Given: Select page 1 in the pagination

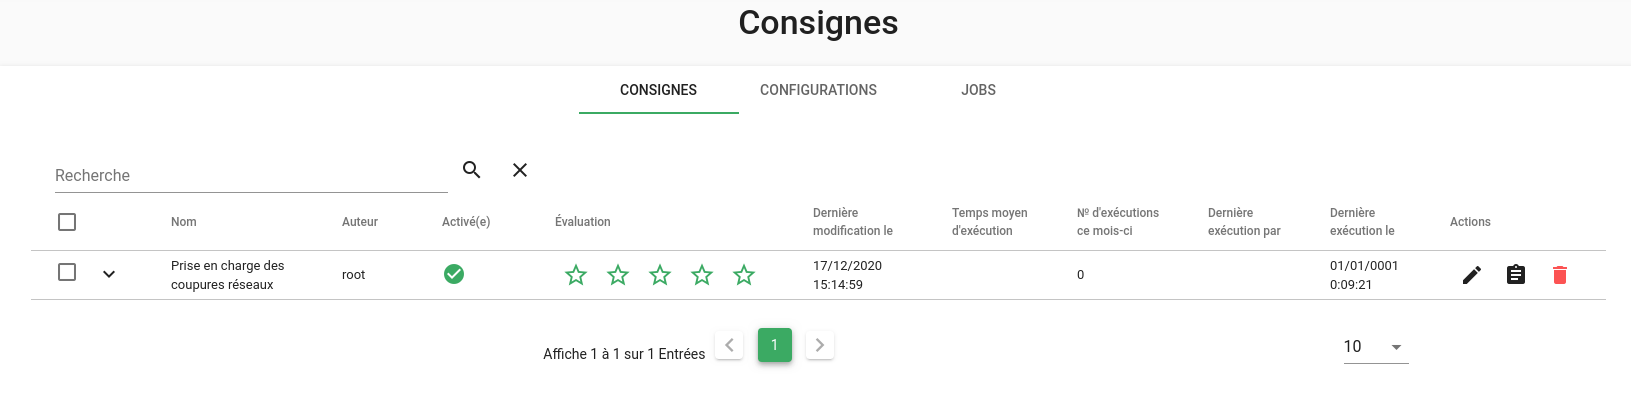Looking at the screenshot, I should tap(775, 345).
